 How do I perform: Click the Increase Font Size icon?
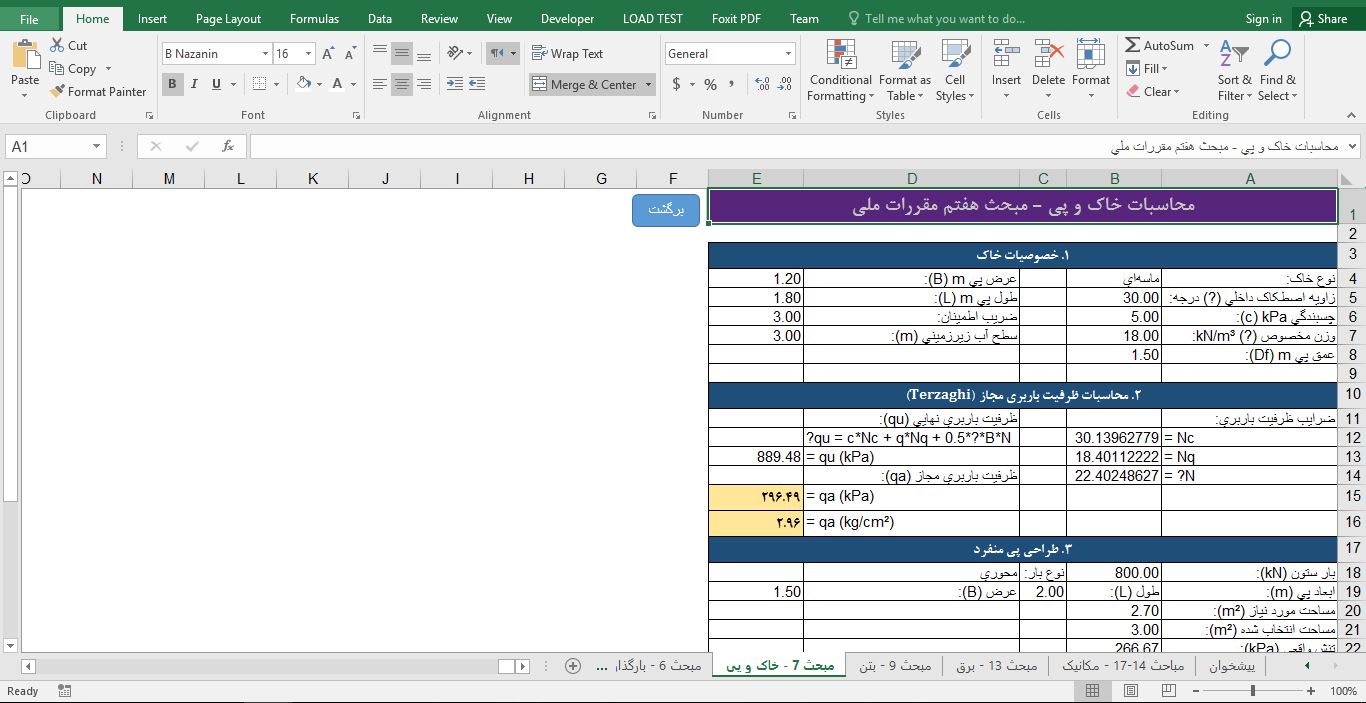coord(328,54)
